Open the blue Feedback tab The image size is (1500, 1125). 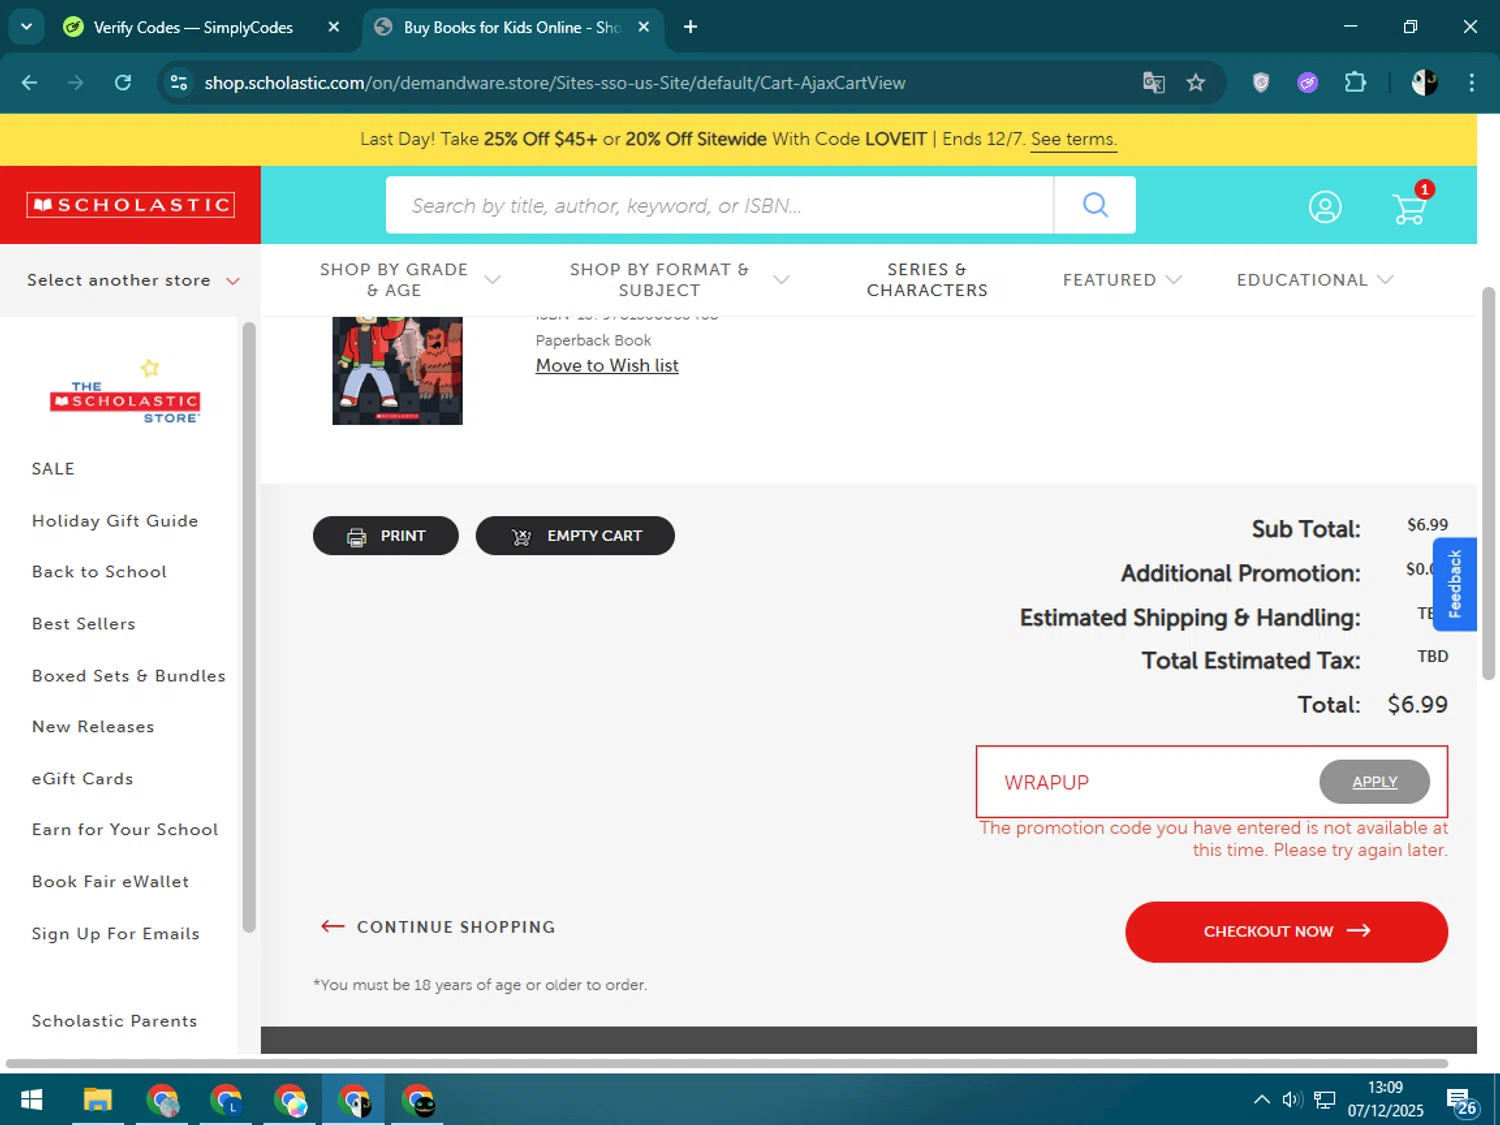click(1455, 584)
